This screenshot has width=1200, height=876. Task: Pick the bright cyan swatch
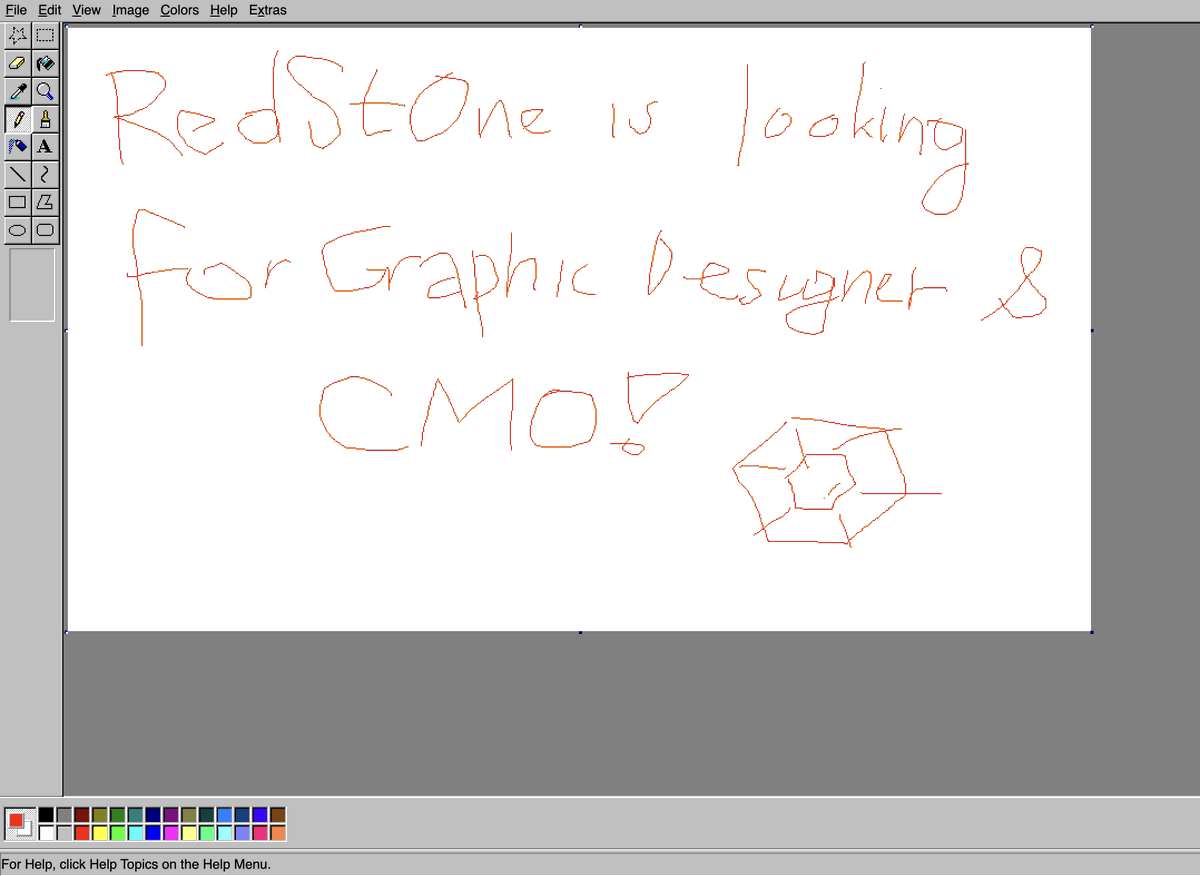pyautogui.click(x=136, y=833)
